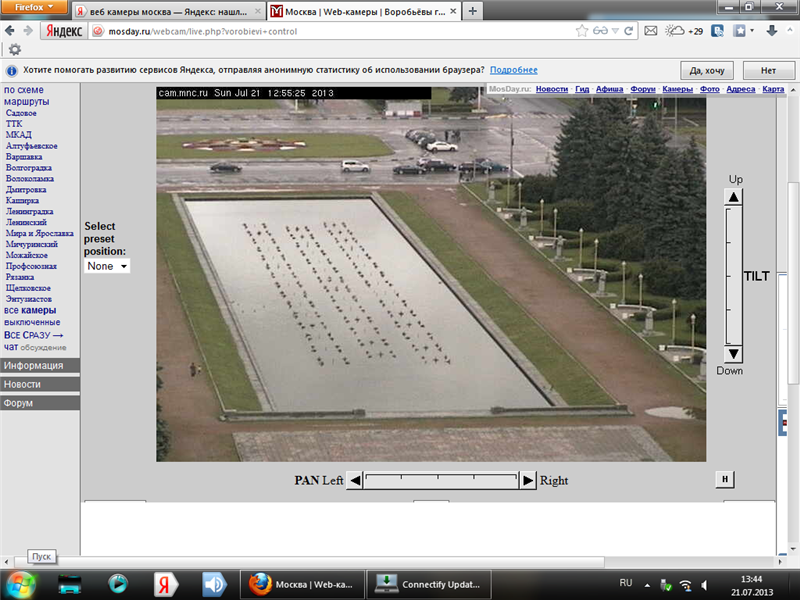
Task: Open the Гид navigation link
Action: (x=582, y=89)
